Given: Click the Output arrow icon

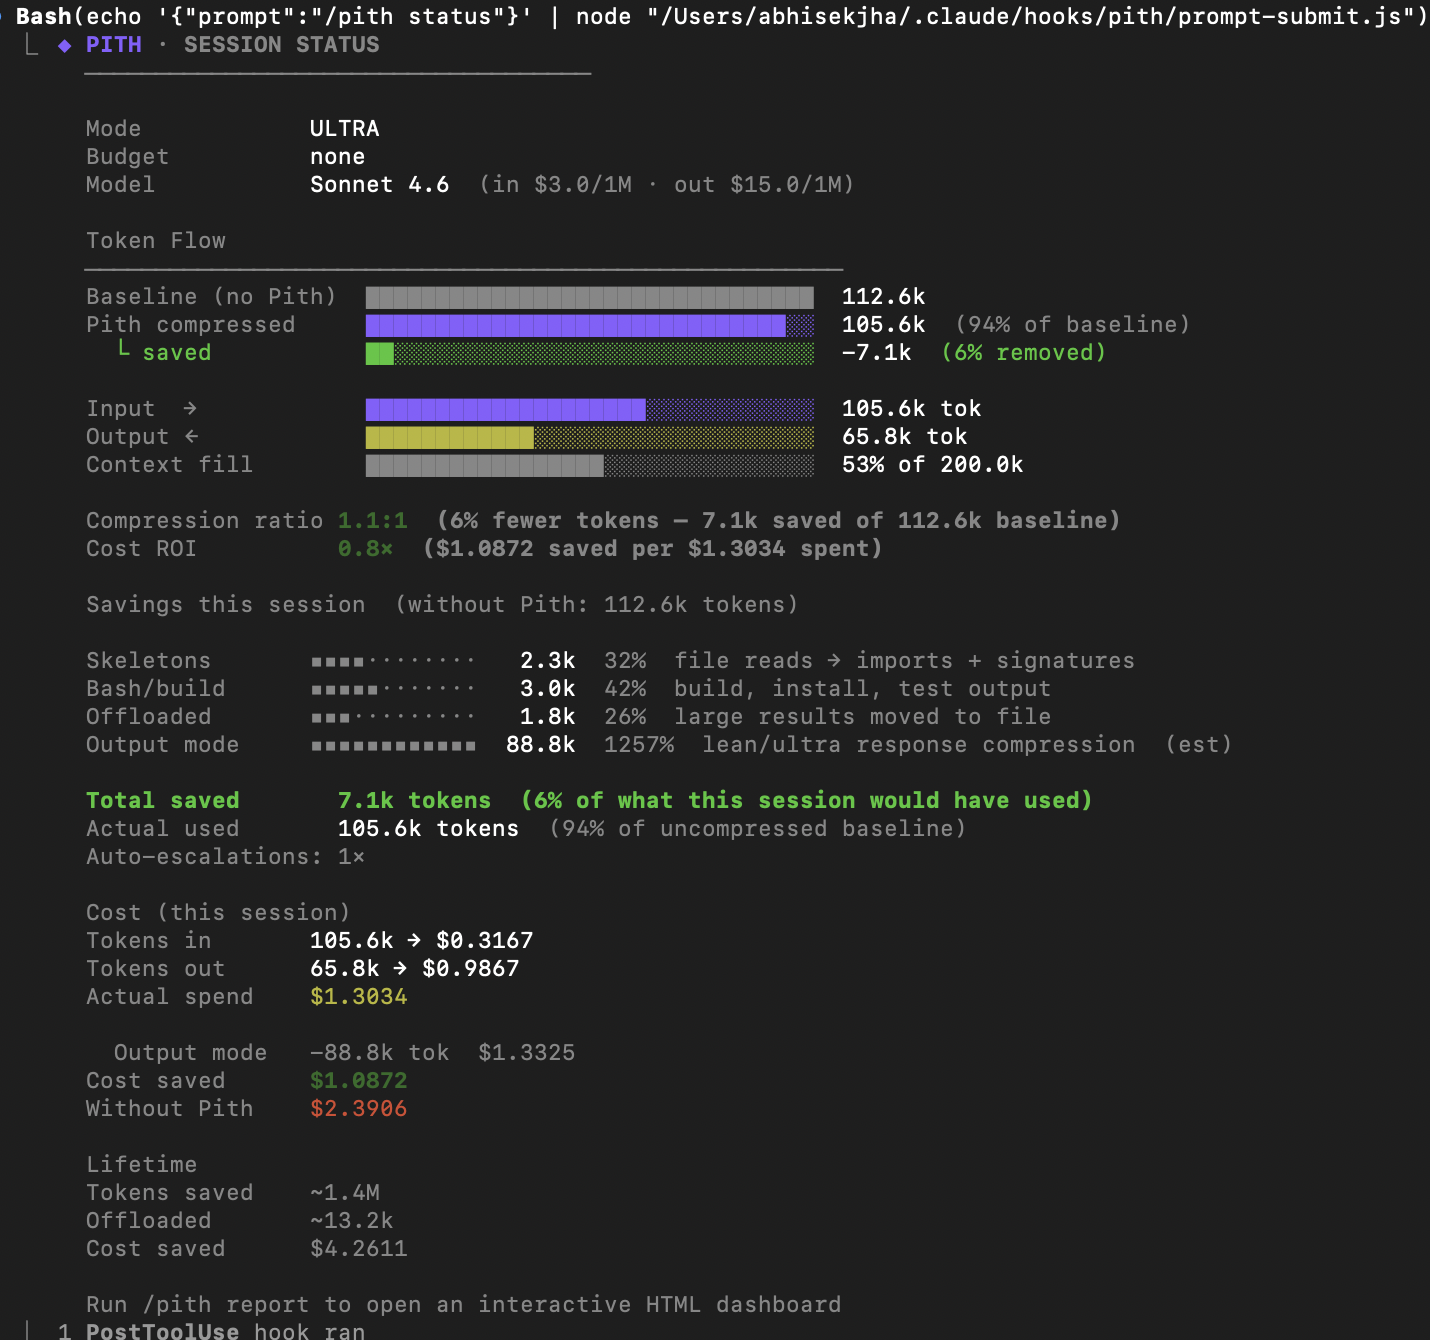Looking at the screenshot, I should pos(189,436).
